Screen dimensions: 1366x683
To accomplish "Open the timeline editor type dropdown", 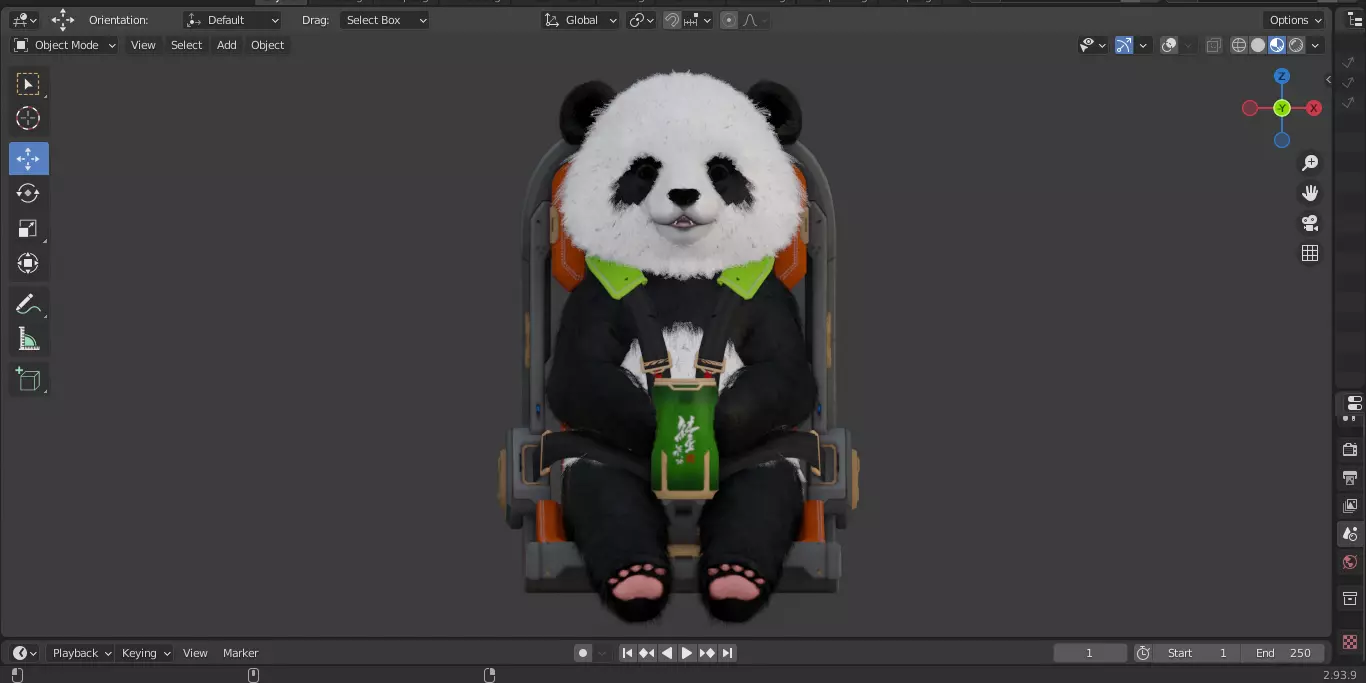I will point(24,653).
